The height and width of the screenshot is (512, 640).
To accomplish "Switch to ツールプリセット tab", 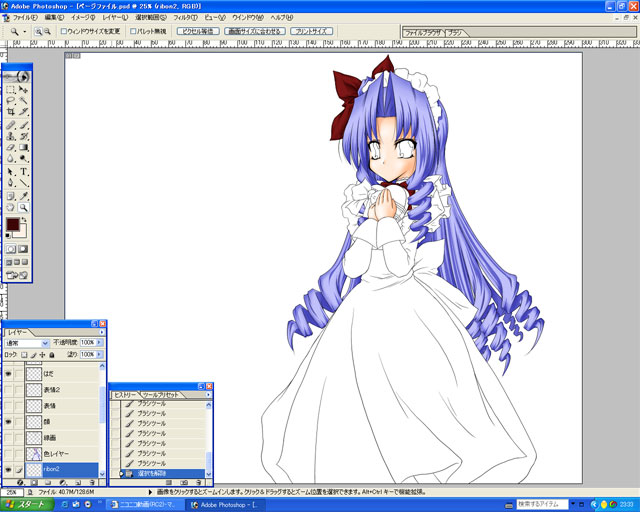I will coord(160,395).
